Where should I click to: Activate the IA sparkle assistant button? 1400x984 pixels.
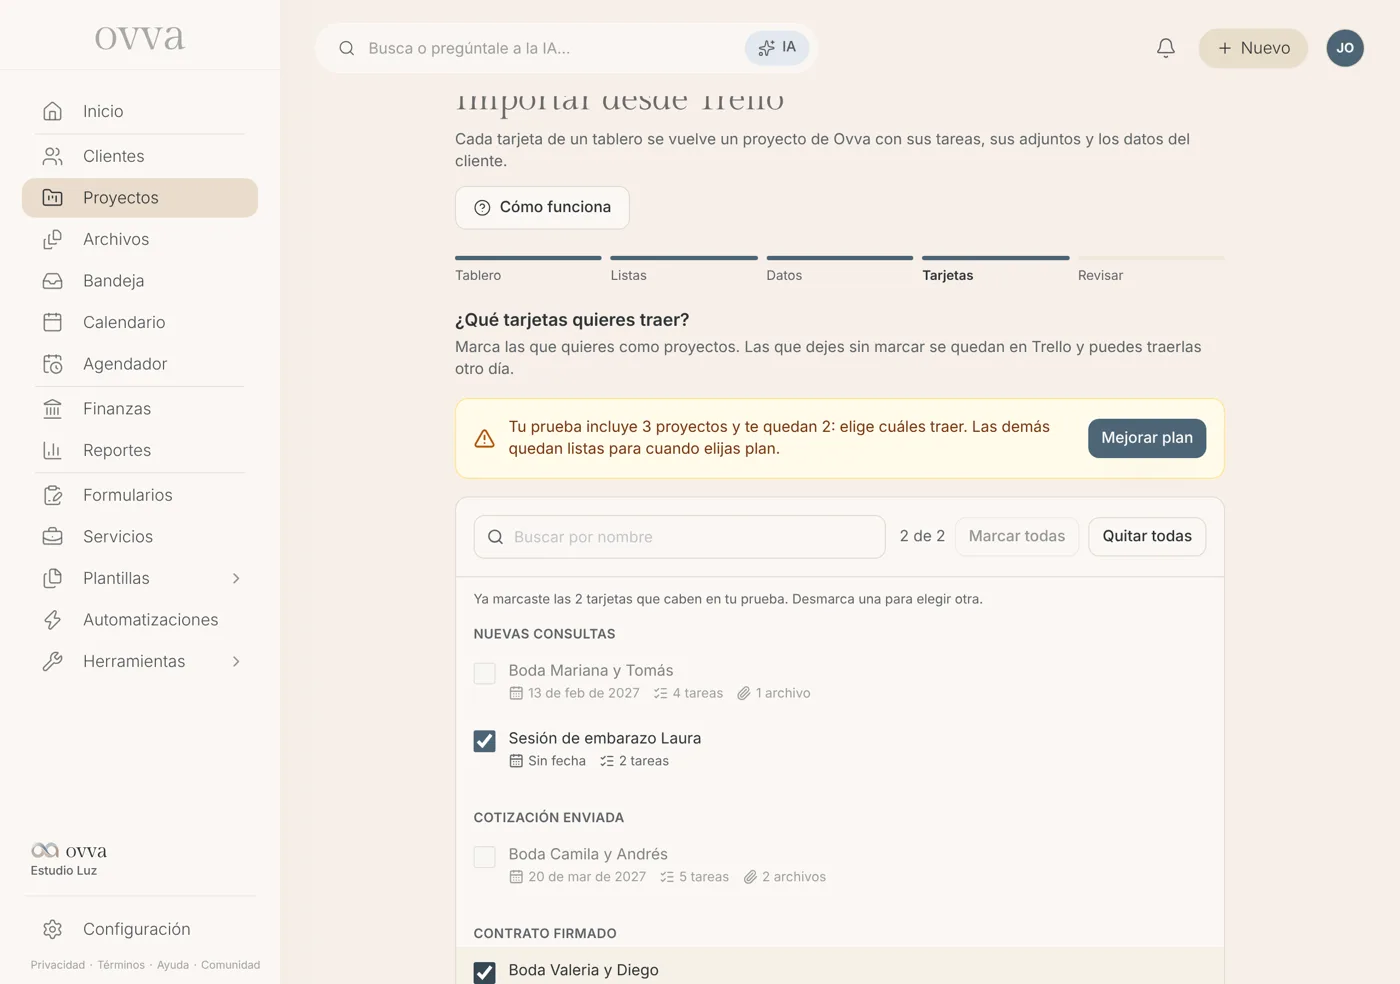(777, 48)
